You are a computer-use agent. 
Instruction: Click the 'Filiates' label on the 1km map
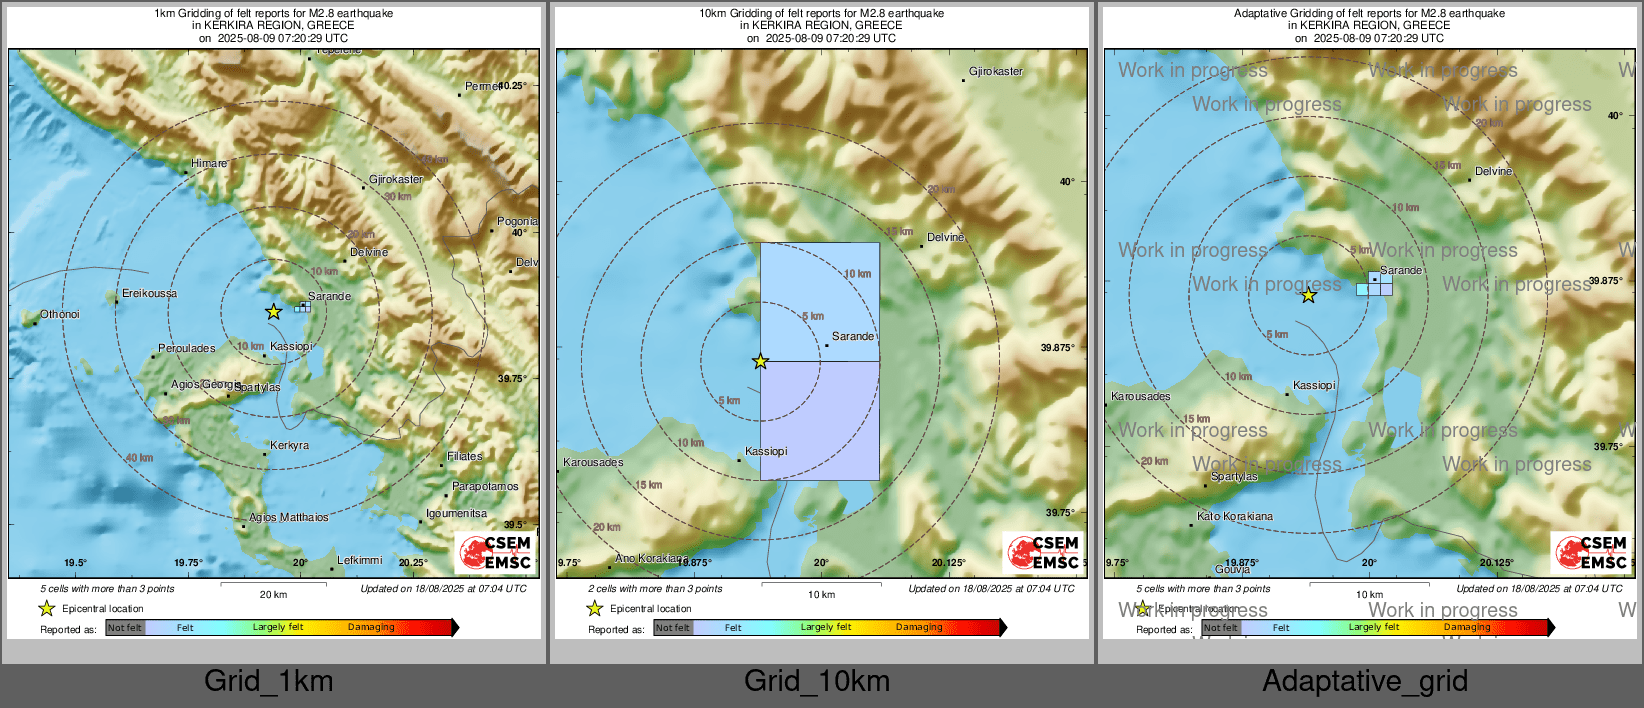[x=464, y=456]
